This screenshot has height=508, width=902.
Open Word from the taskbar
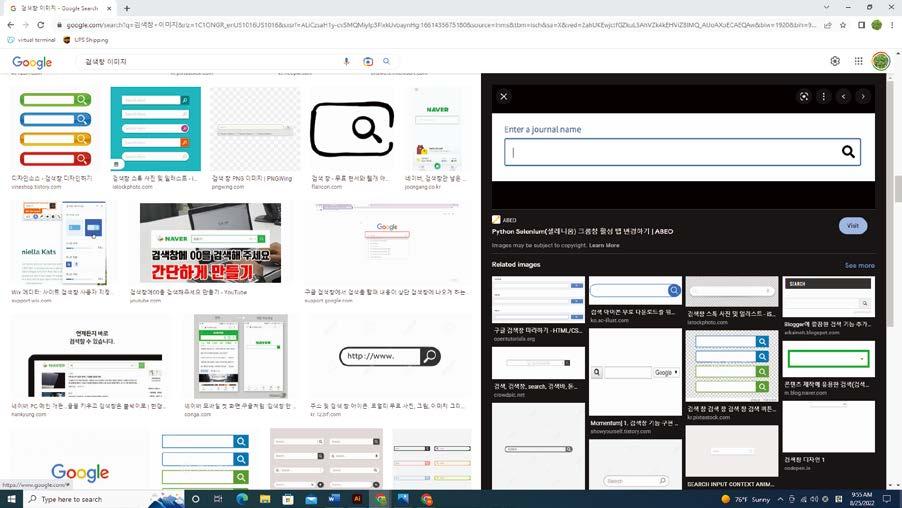pyautogui.click(x=334, y=499)
